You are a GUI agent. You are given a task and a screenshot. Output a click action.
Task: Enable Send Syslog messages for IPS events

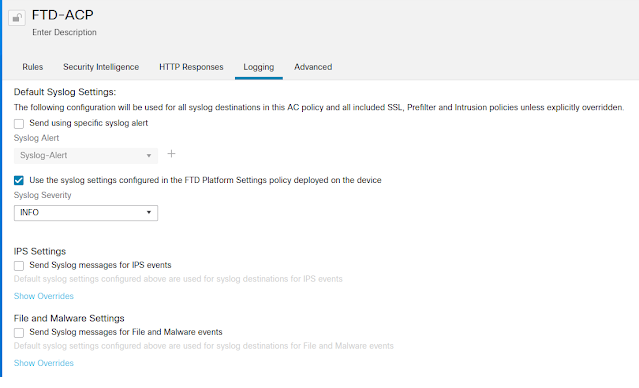[19, 266]
